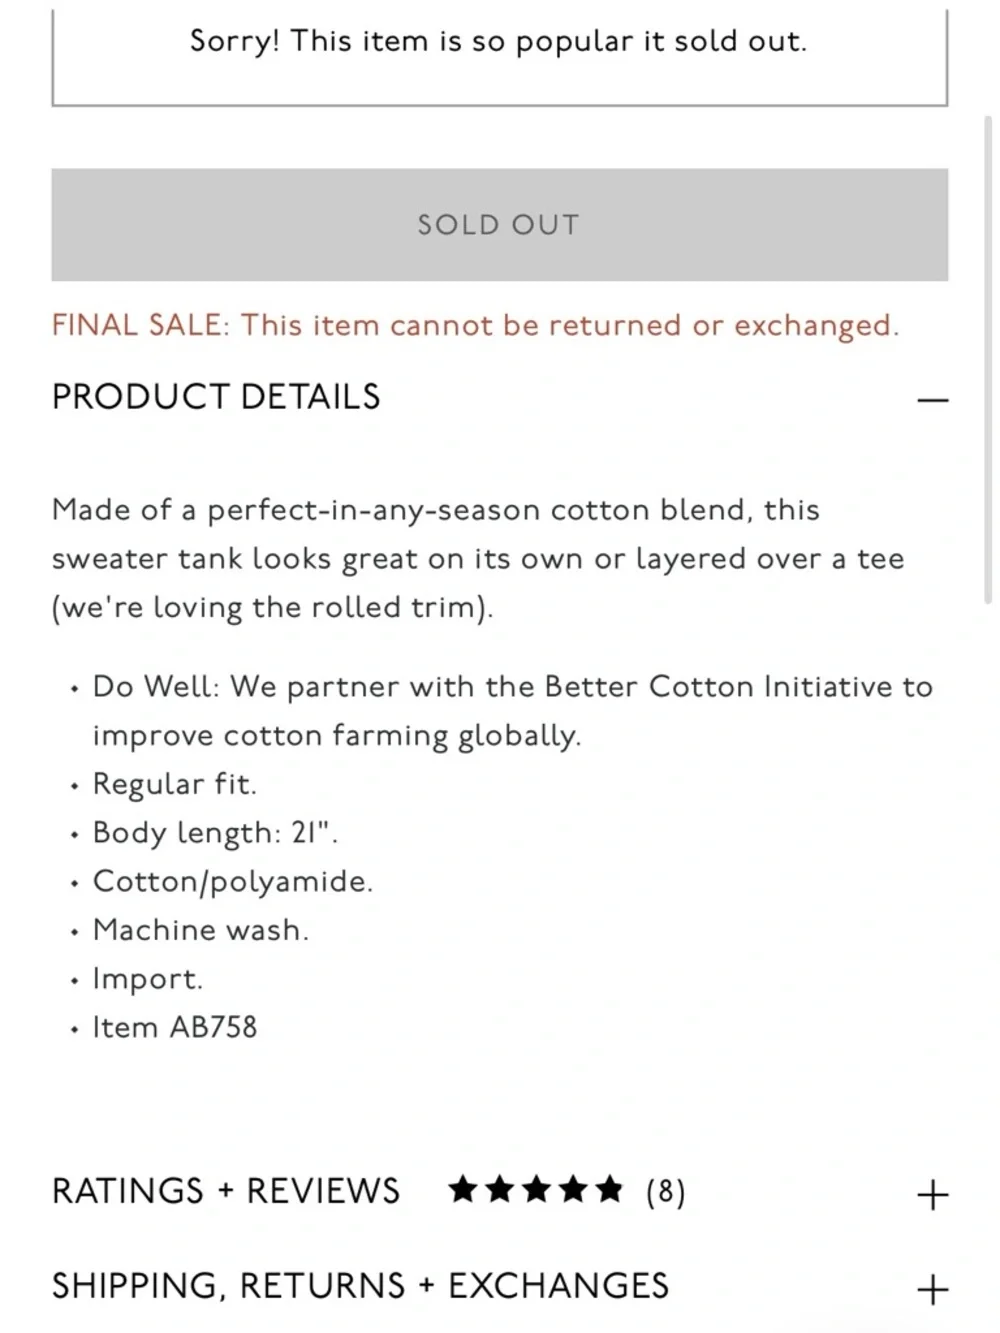Click the greyed-out SOLD OUT button
The height and width of the screenshot is (1333, 1000).
tap(499, 225)
